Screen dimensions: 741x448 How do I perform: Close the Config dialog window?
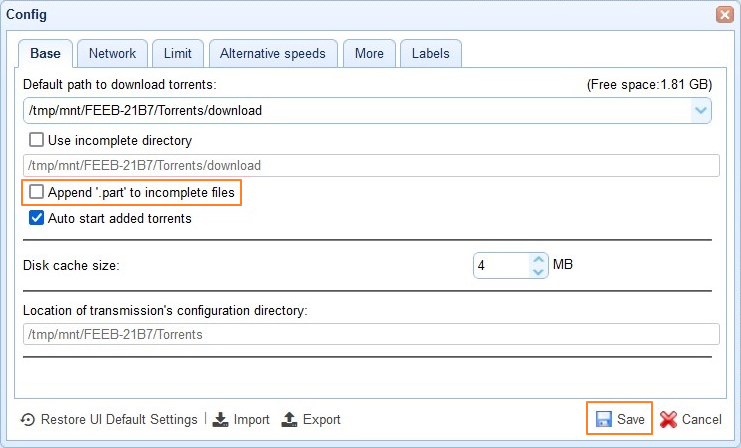coord(724,15)
